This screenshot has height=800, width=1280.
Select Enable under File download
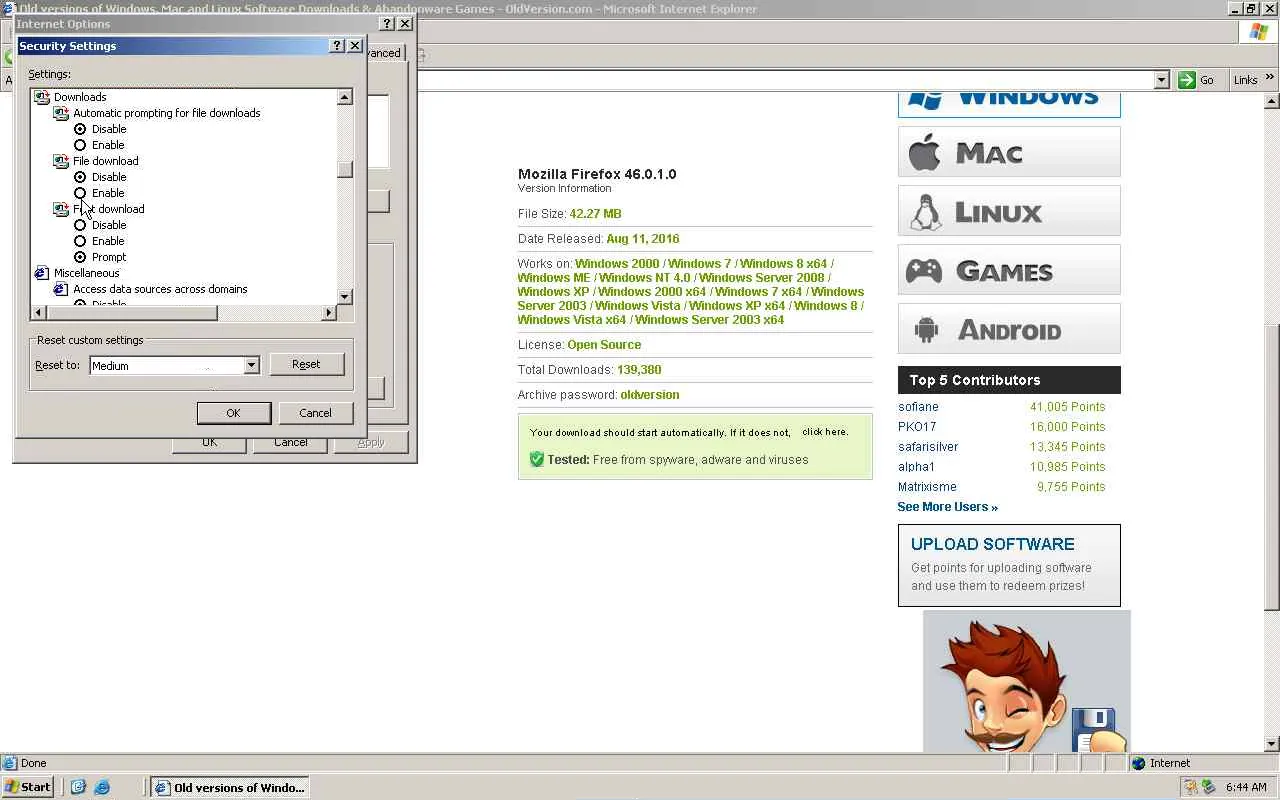[80, 193]
